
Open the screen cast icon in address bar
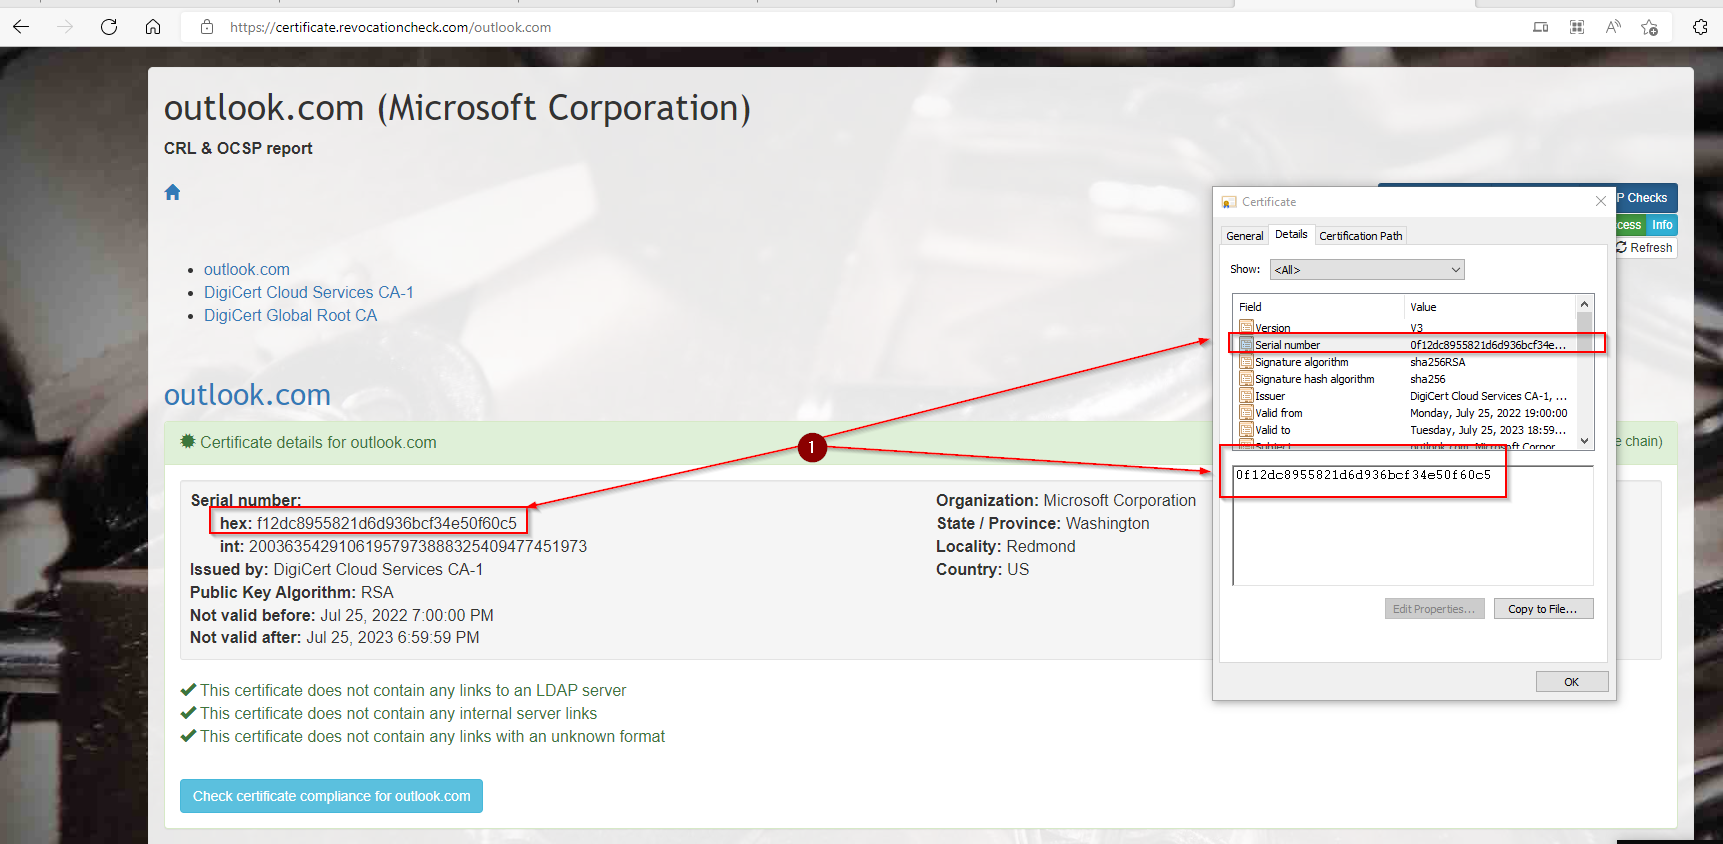point(1541,27)
